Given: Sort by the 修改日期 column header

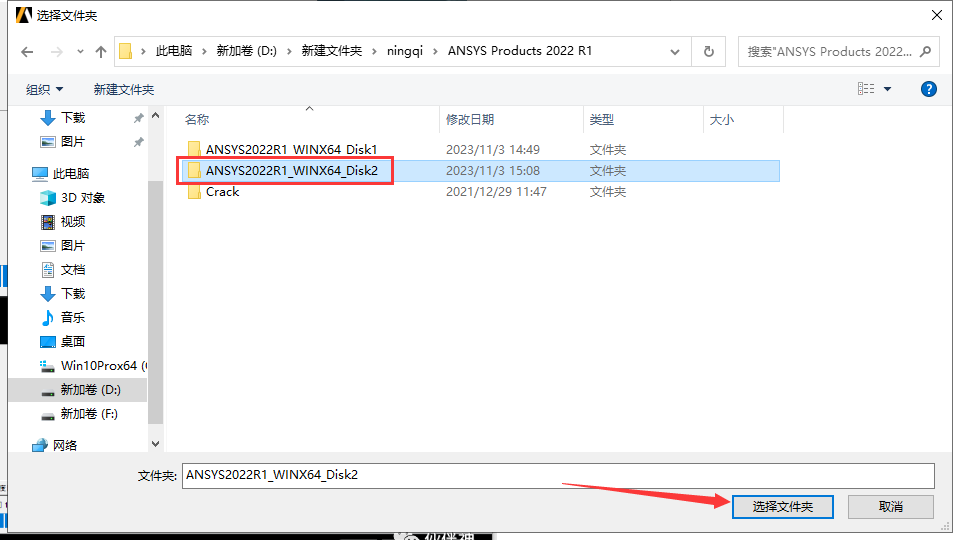Looking at the screenshot, I should pyautogui.click(x=470, y=119).
